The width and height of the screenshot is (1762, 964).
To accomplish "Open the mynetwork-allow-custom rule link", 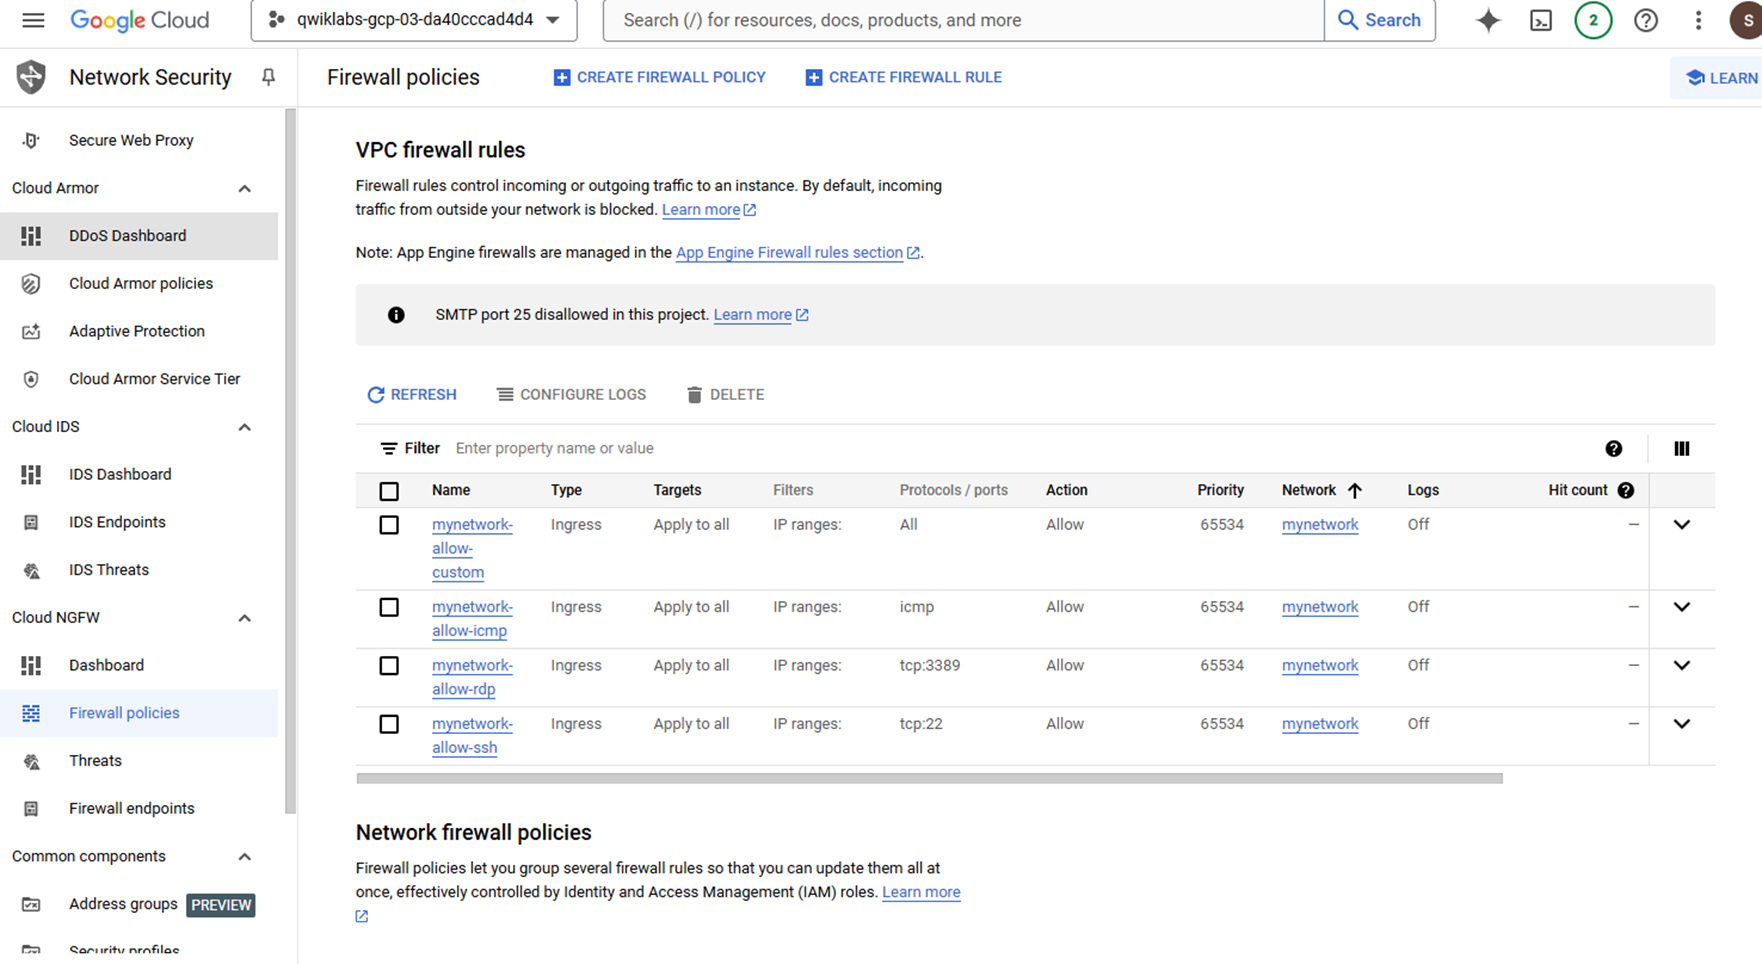I will (x=472, y=549).
